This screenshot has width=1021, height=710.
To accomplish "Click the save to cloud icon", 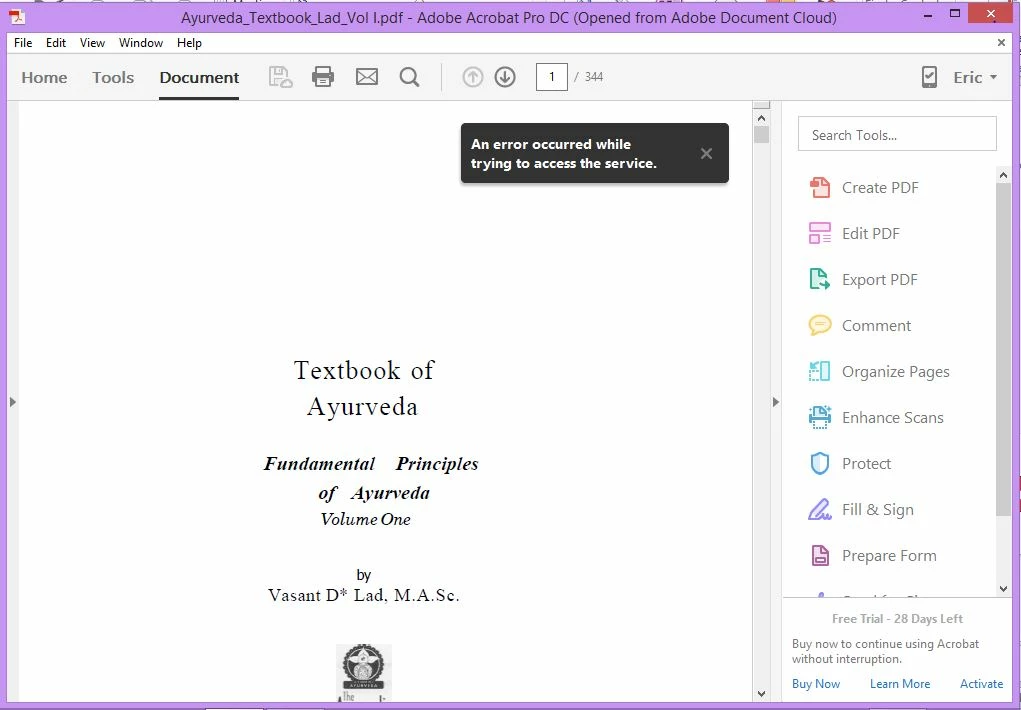I will coord(281,77).
